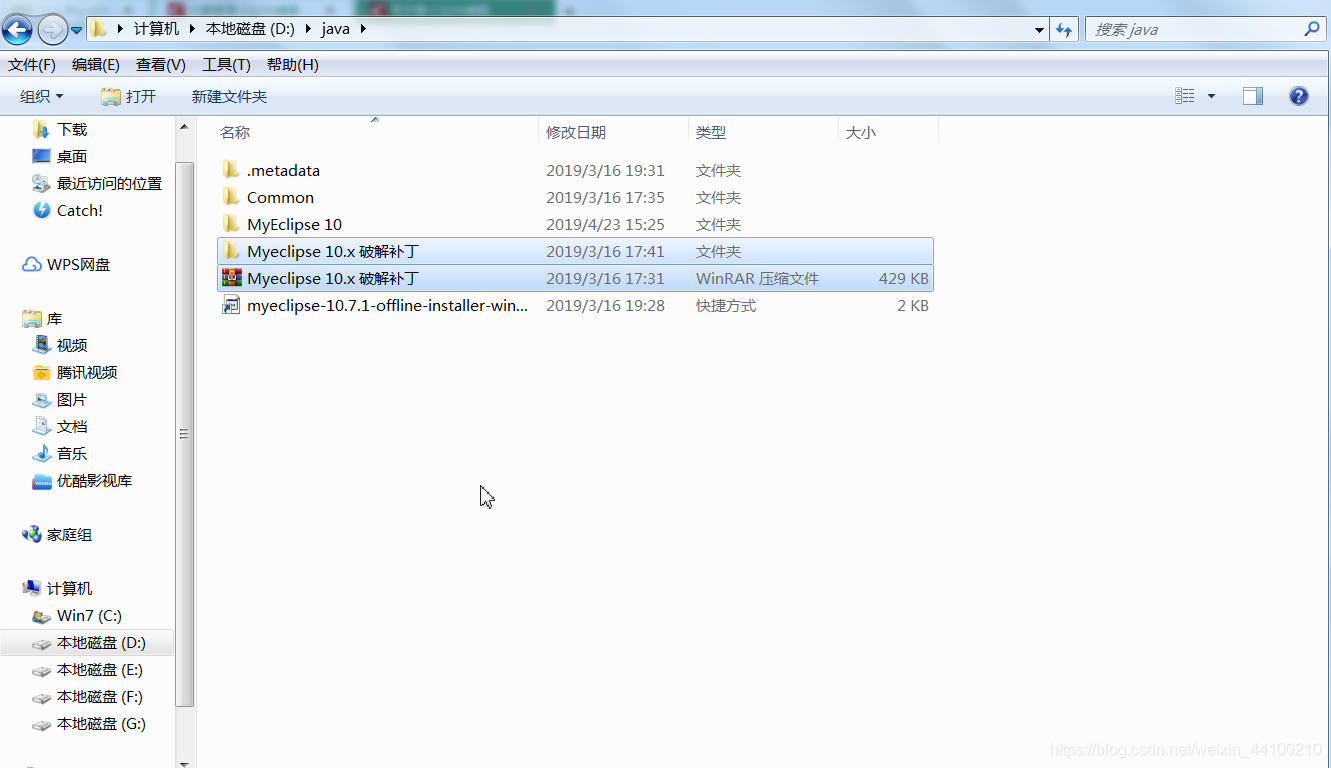Click 家庭组 in navigation pane
Viewport: 1331px width, 768px height.
point(69,534)
